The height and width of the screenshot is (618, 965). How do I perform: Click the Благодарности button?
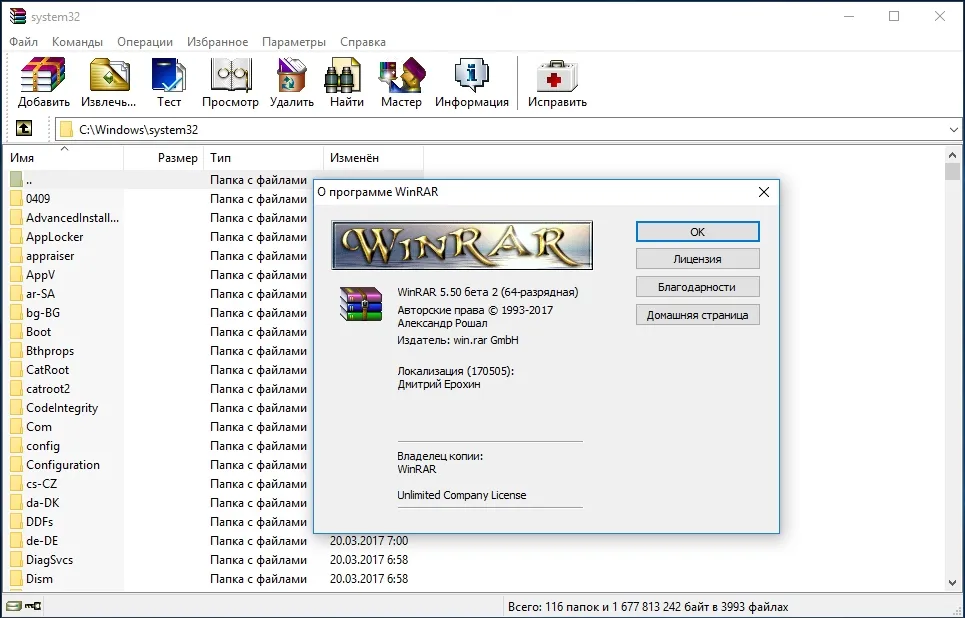point(697,287)
